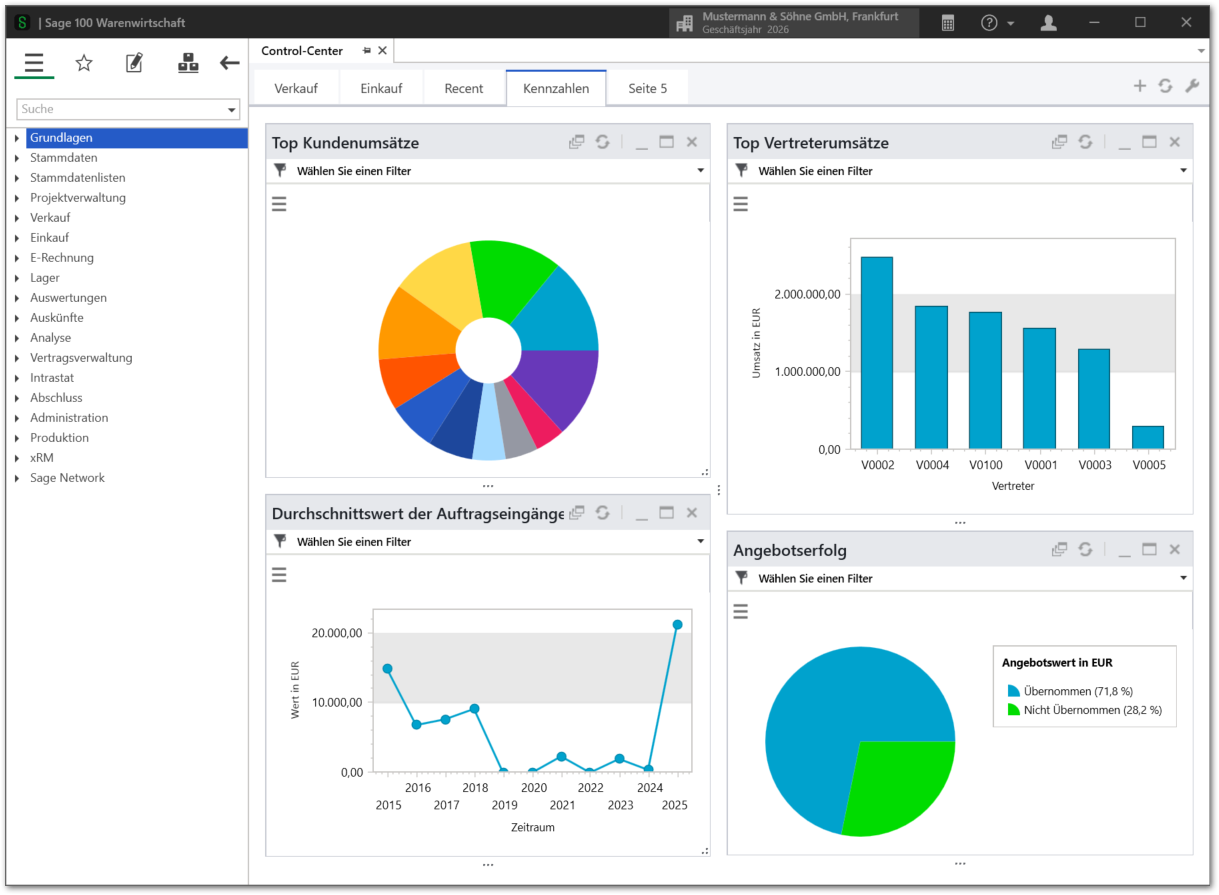
Task: Pop out the Top Vertreterumsätze widget
Action: click(1060, 142)
